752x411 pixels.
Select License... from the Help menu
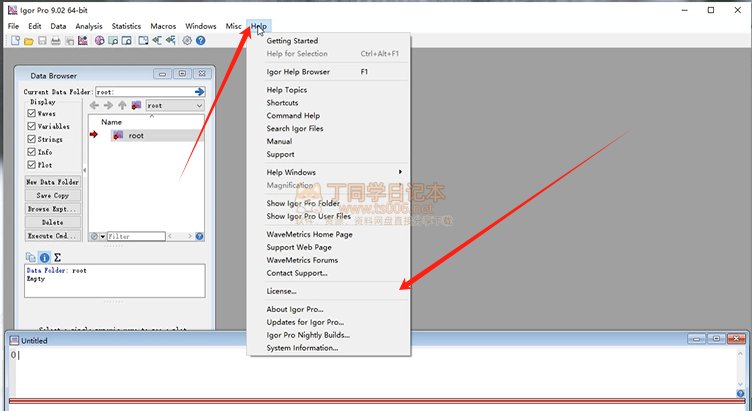[x=281, y=291]
